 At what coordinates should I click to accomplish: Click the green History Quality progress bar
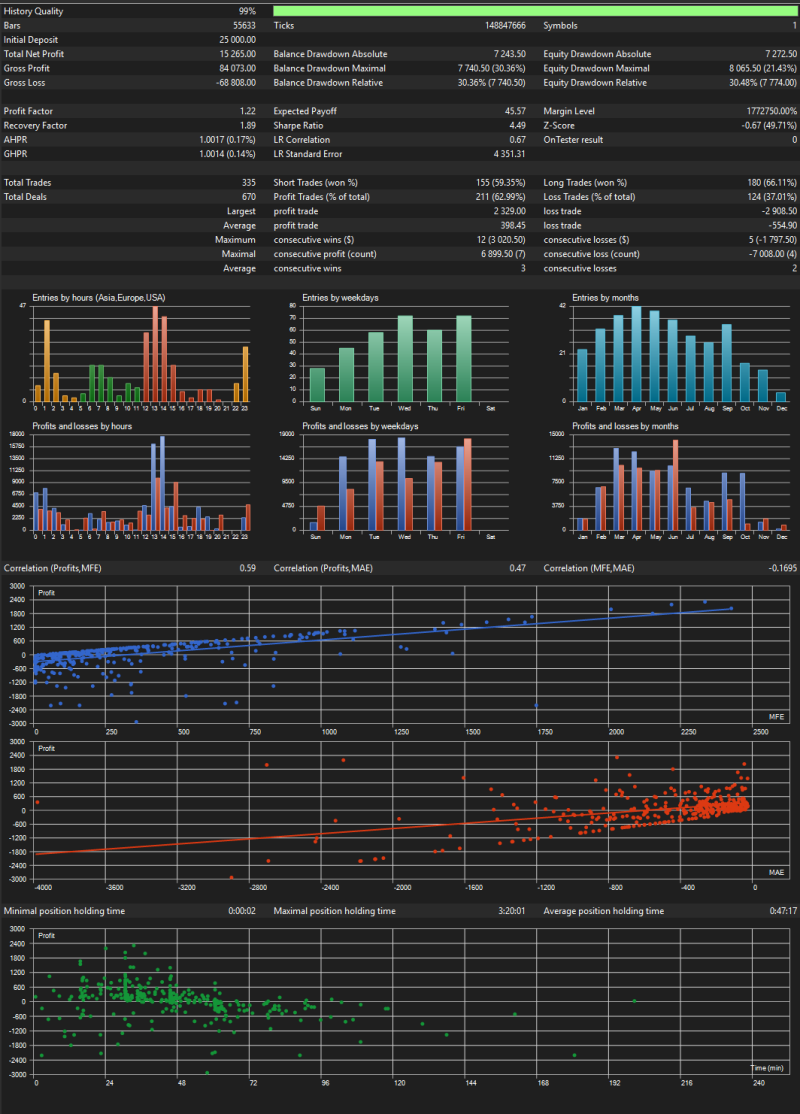click(535, 11)
